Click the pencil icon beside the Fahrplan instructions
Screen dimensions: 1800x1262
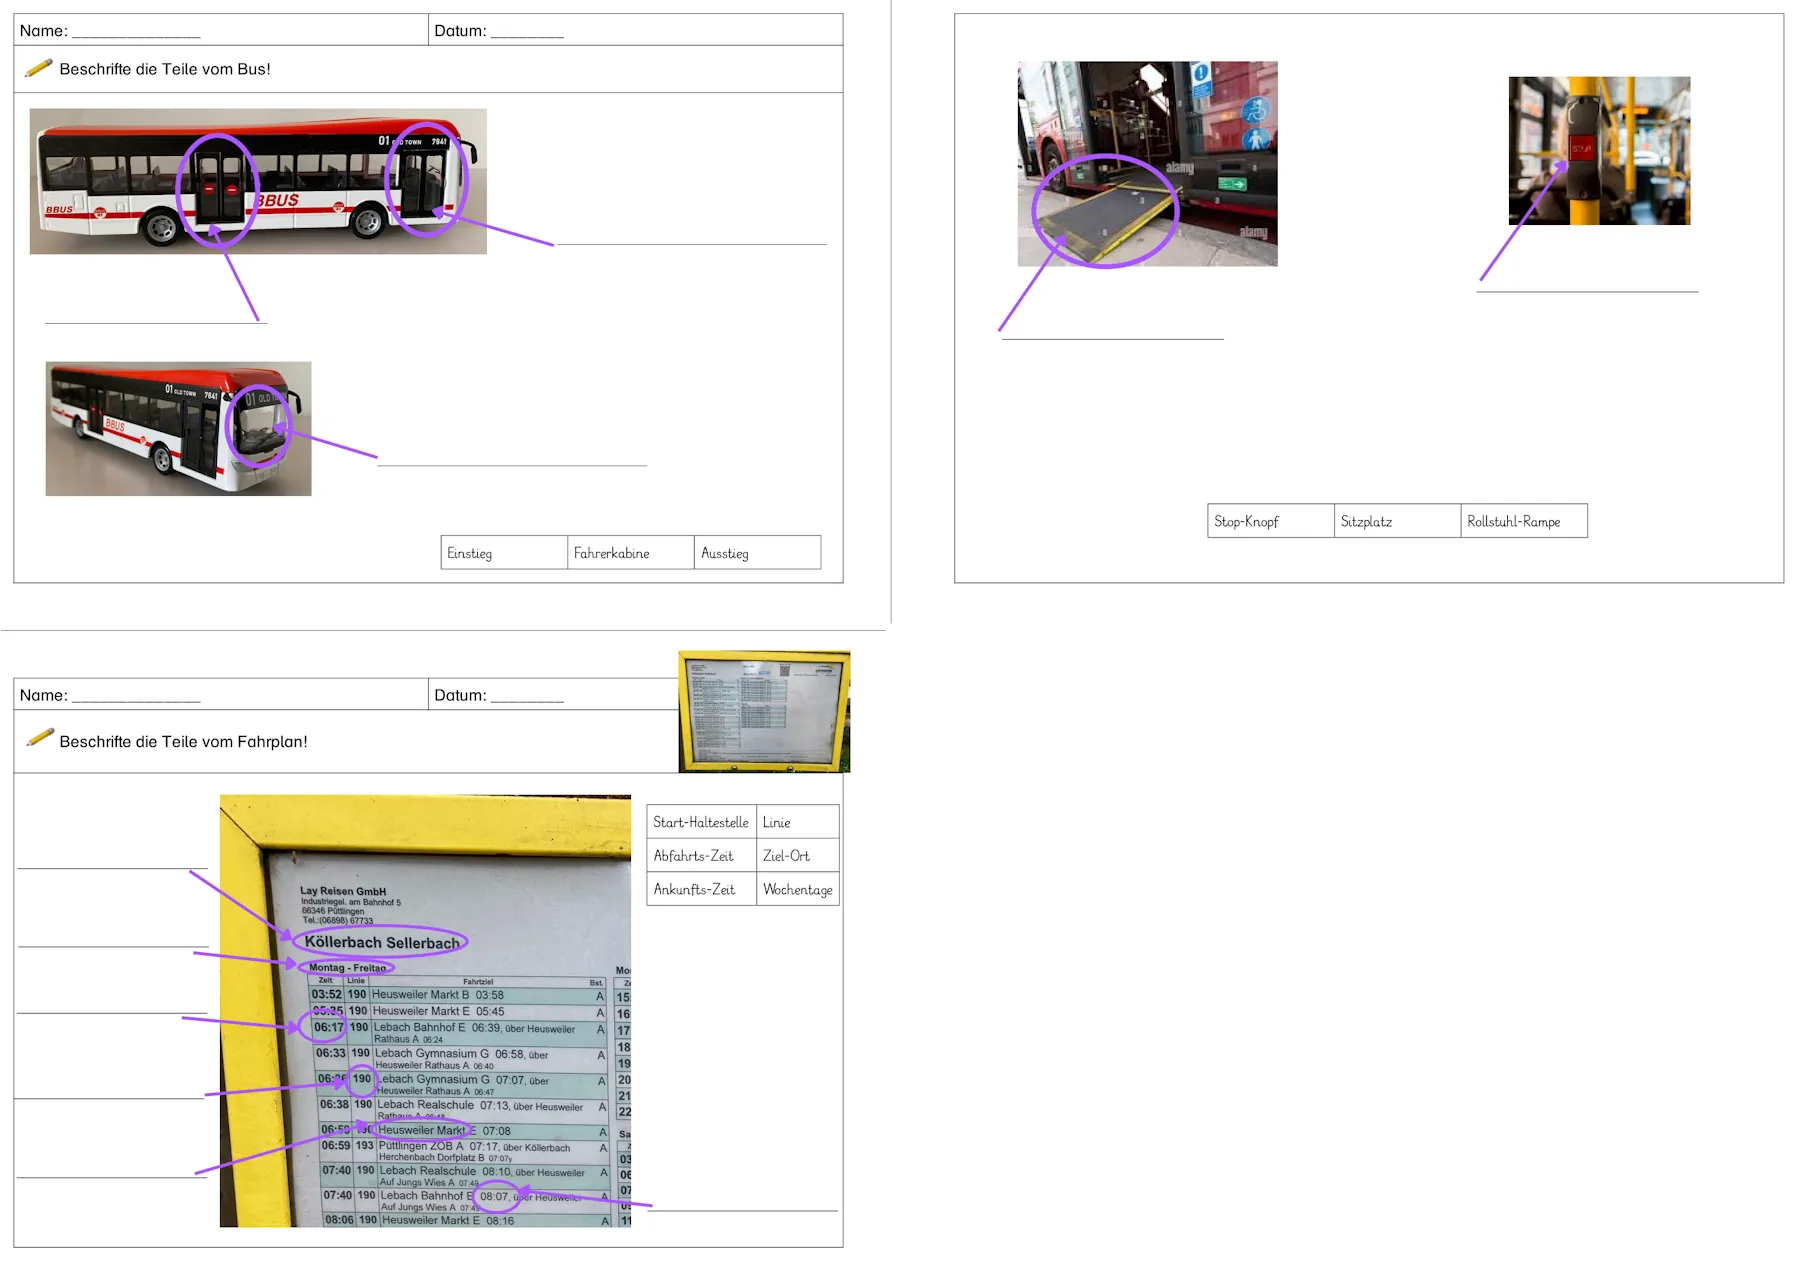tap(39, 738)
